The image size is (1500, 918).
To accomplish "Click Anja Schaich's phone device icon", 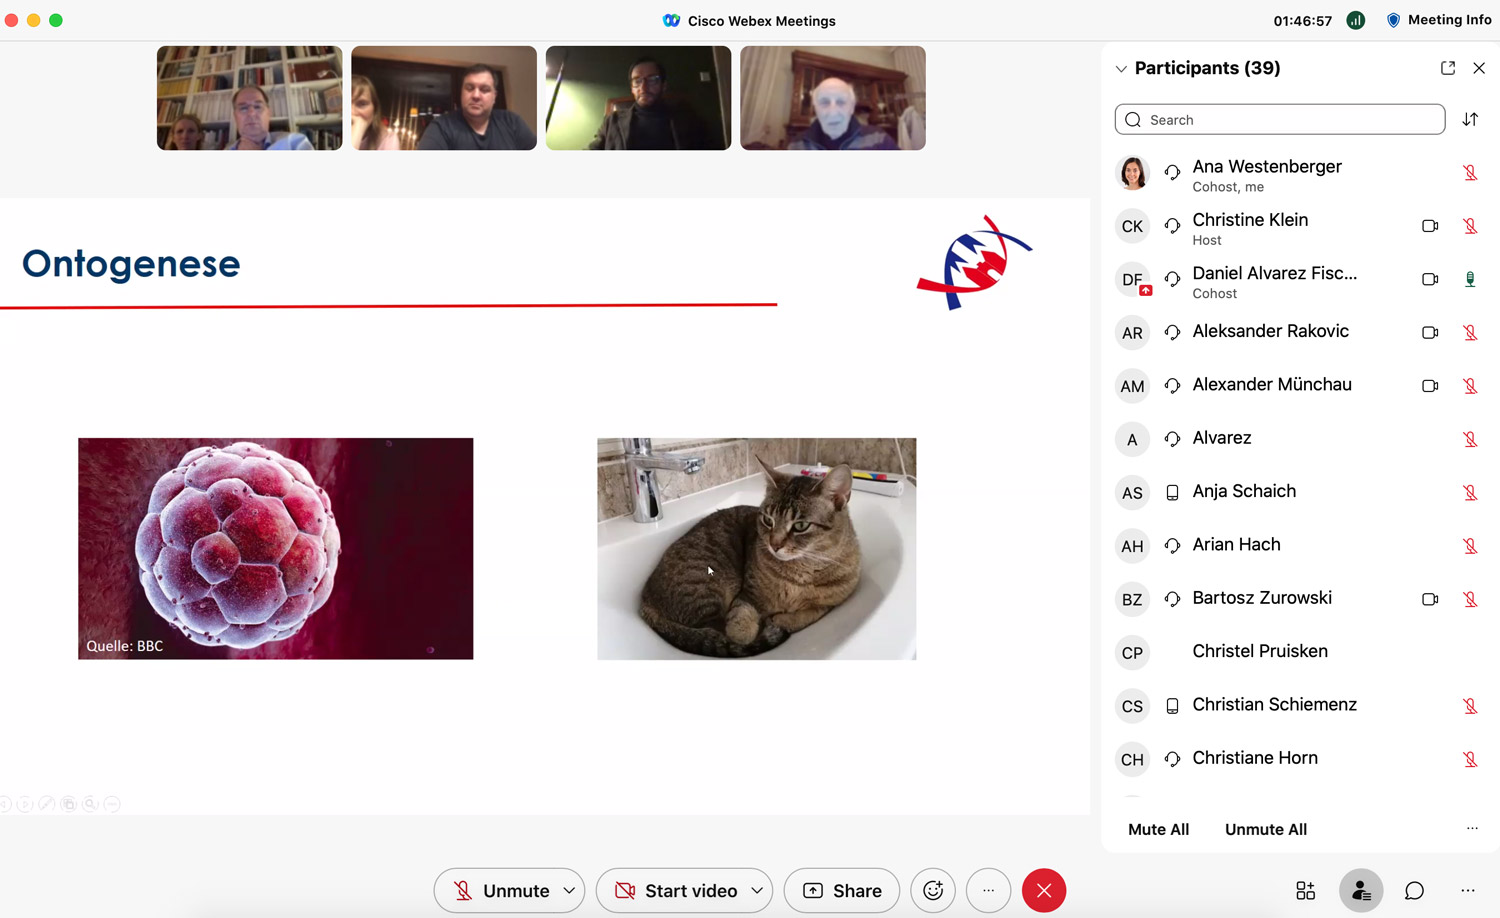I will coord(1172,493).
